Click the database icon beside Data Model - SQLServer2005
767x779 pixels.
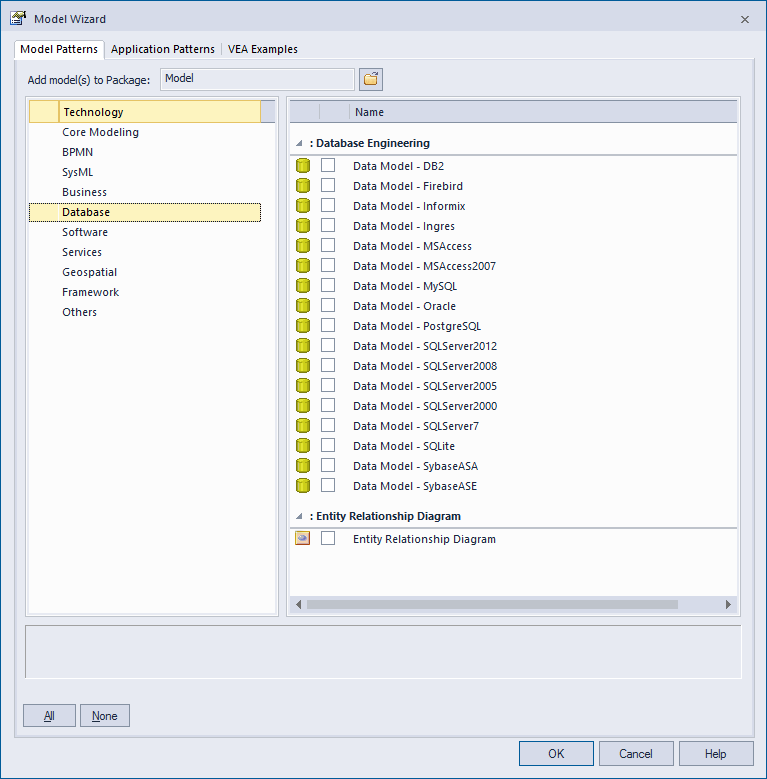pos(303,386)
